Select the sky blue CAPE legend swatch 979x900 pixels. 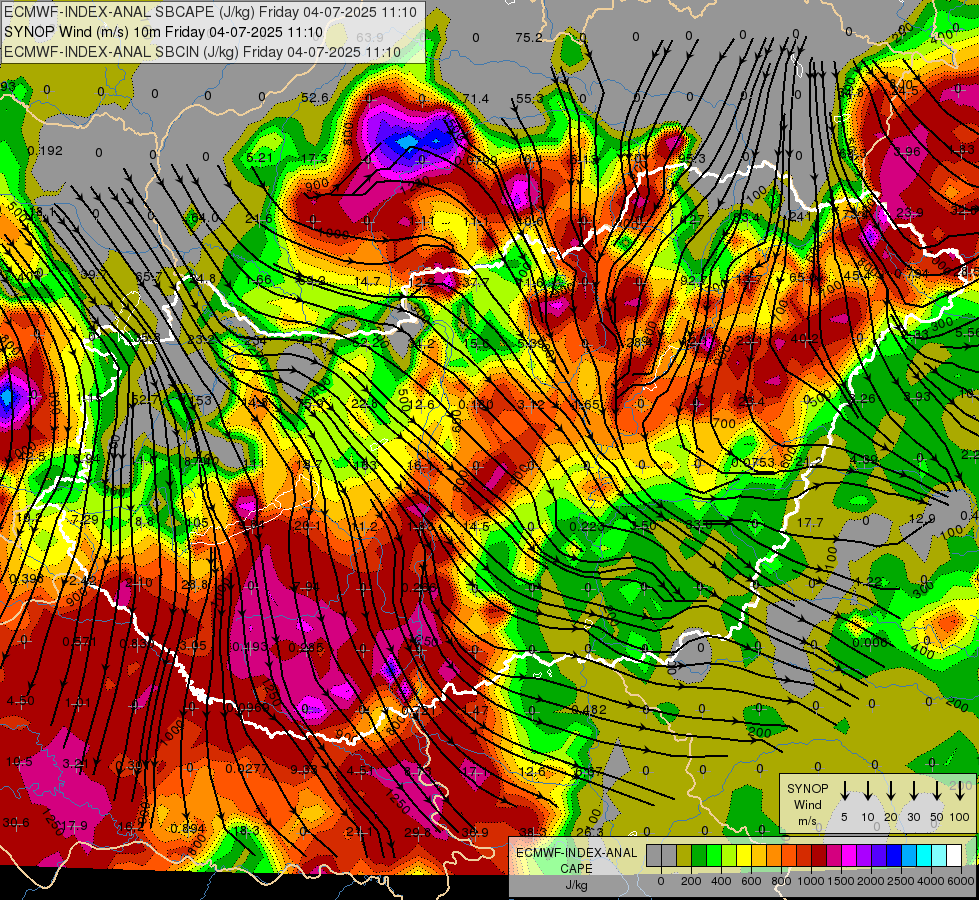(x=909, y=856)
